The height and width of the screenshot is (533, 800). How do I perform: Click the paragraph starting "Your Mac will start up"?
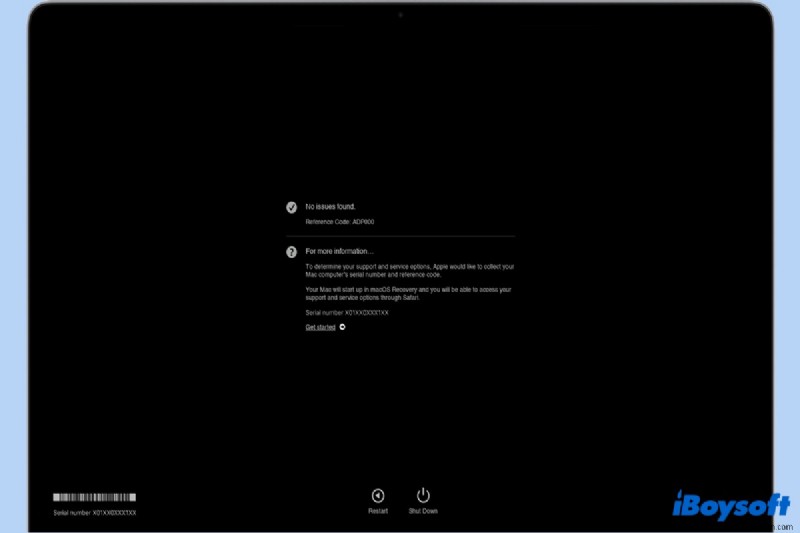408,293
